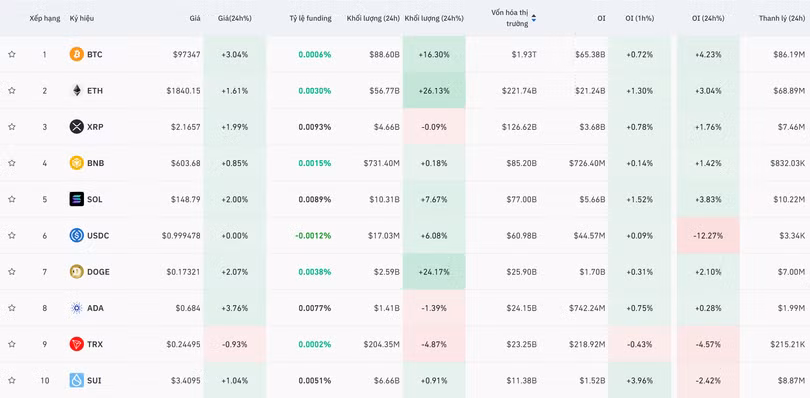Screen dimensions: 810x398
Task: Sort by Khối lượng (24h) header
Action: (x=373, y=18)
